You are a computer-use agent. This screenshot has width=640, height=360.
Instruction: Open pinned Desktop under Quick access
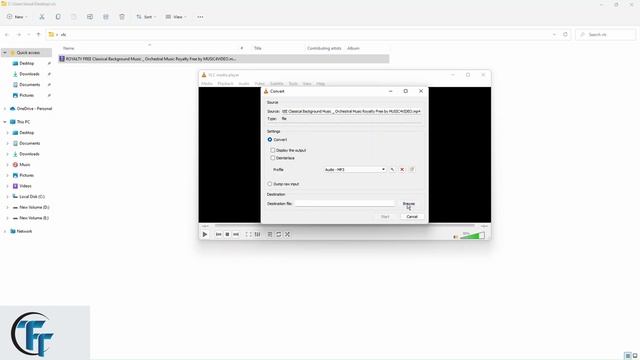click(27, 63)
